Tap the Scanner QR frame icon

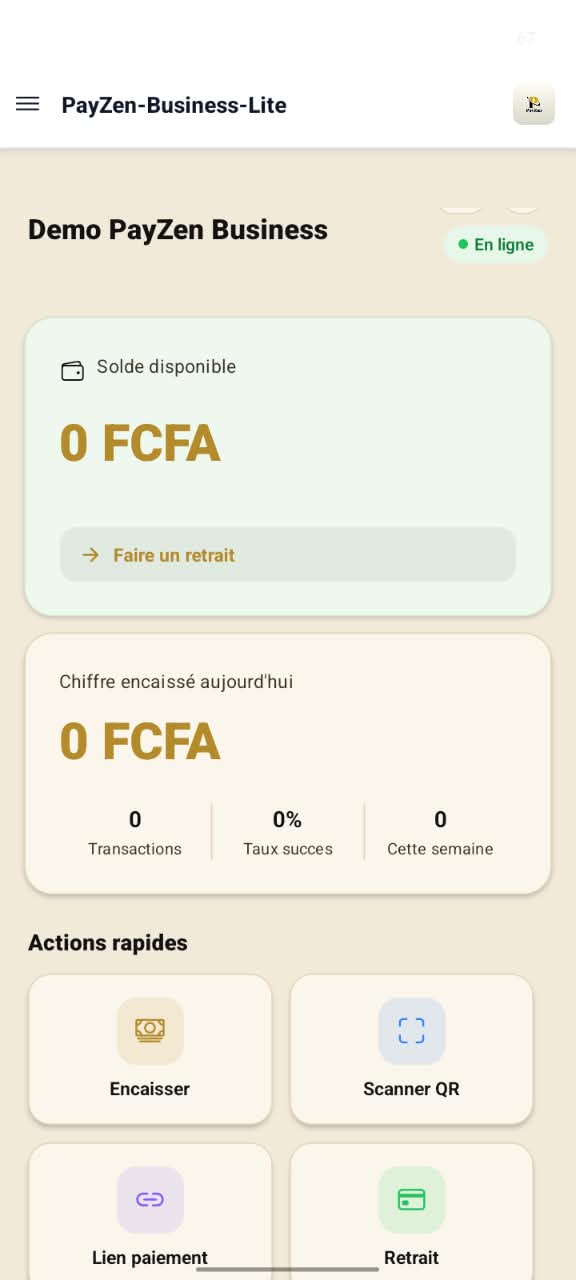(x=411, y=1030)
